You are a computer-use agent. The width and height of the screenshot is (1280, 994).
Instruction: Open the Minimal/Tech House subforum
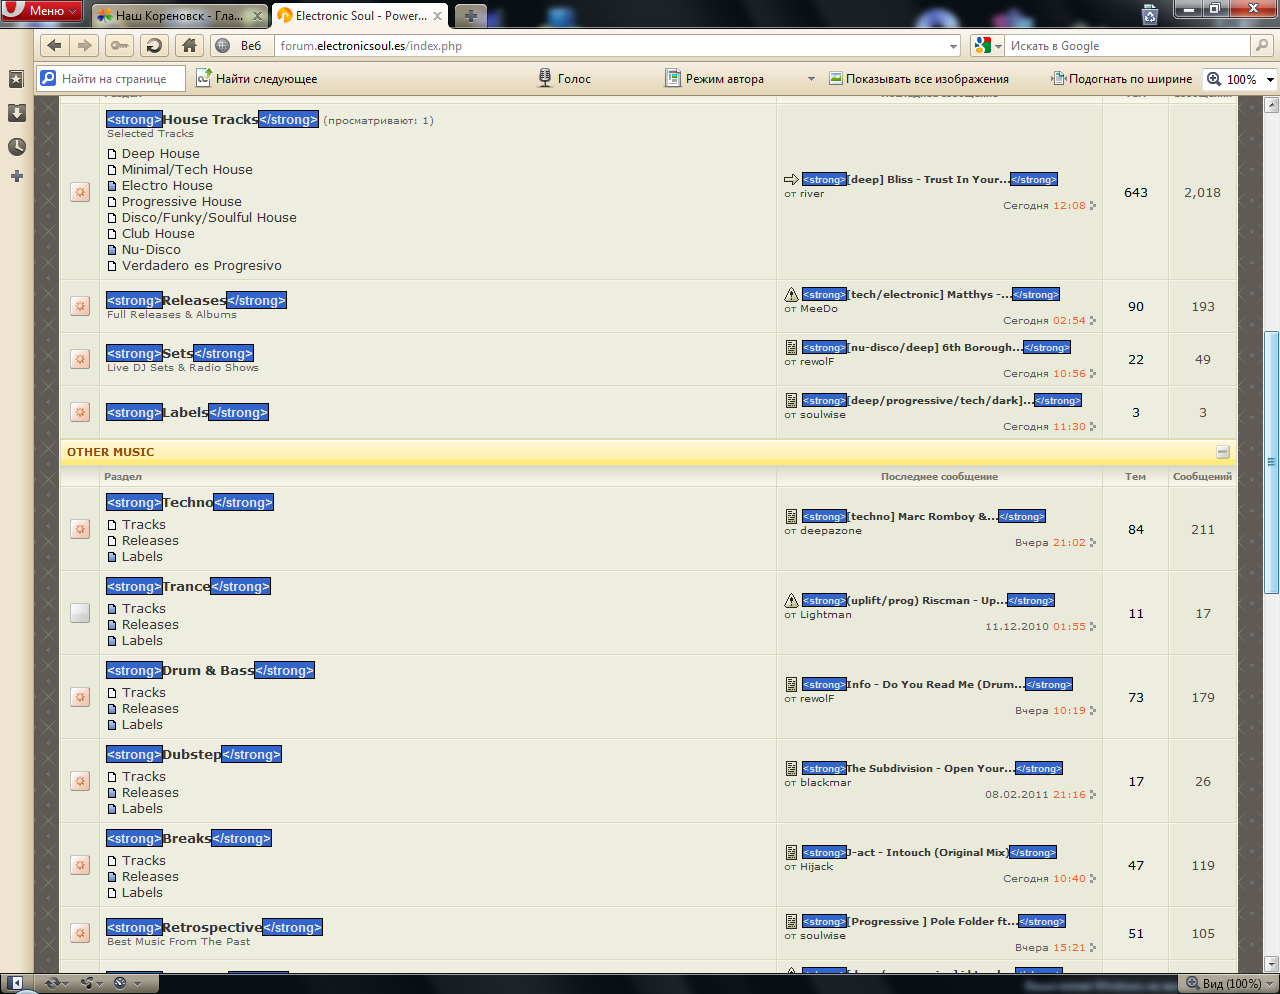(x=187, y=170)
